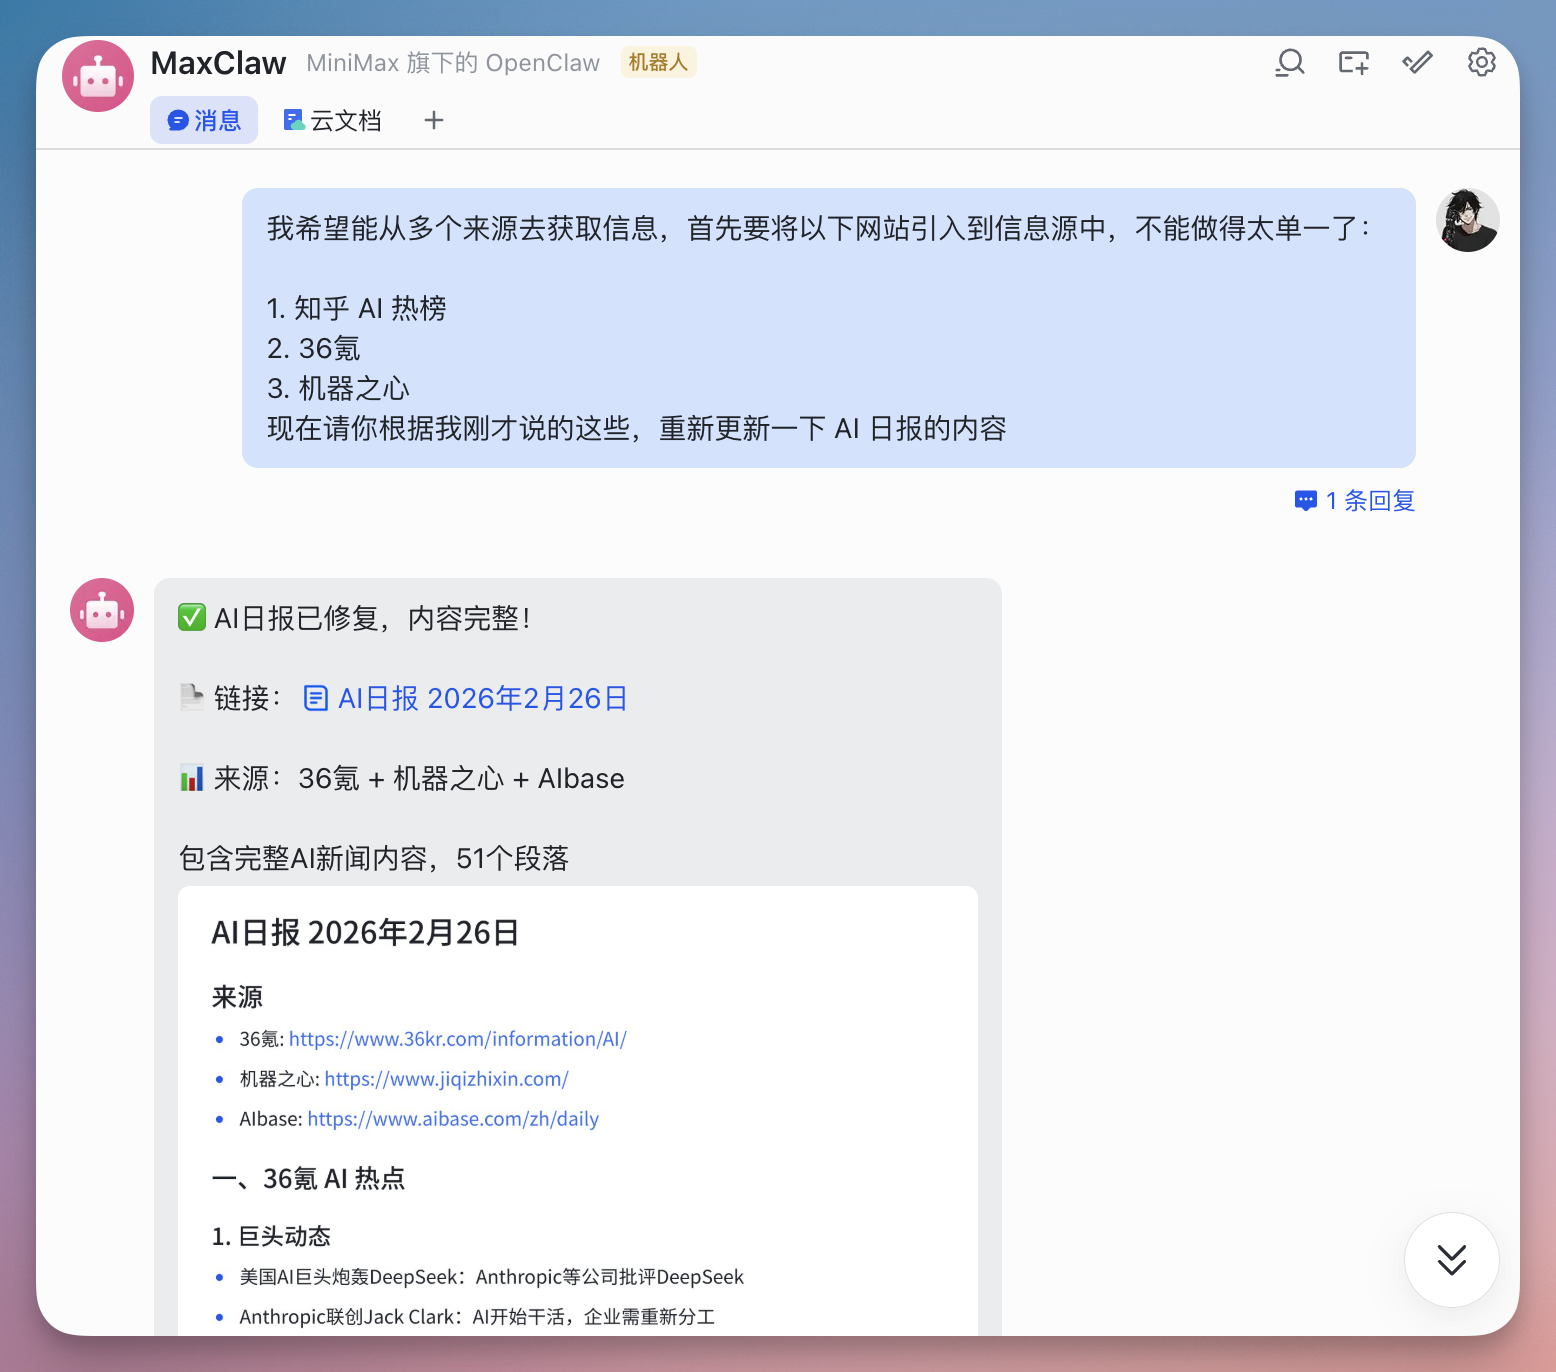Open the aibase.com daily link
The image size is (1556, 1372).
coord(453,1119)
